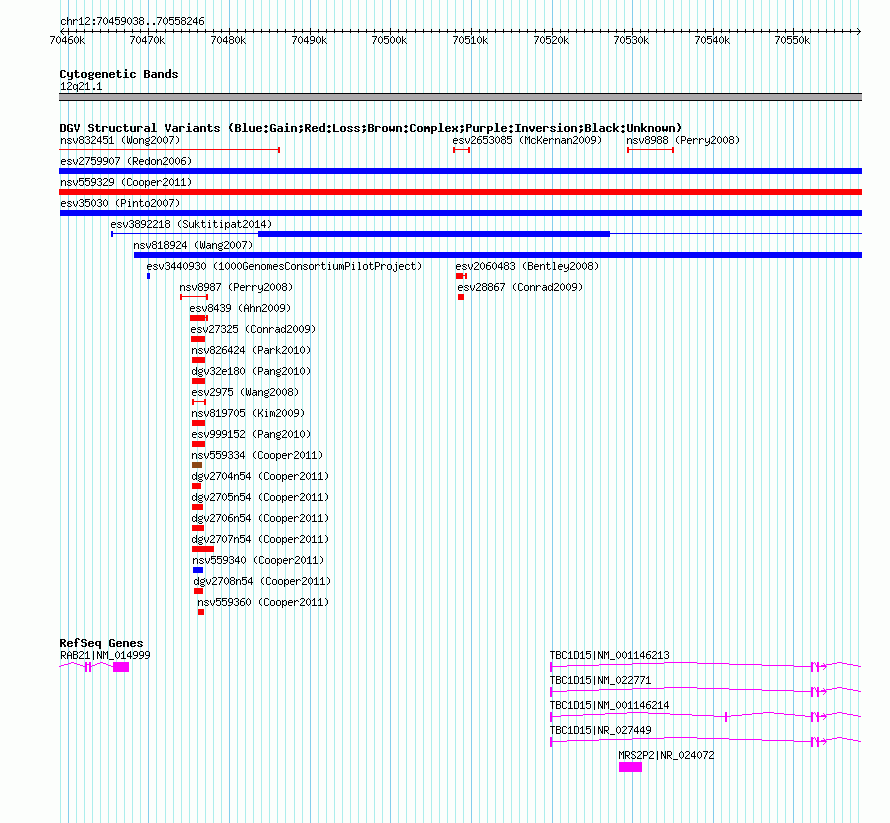The width and height of the screenshot is (890, 823).
Task: Open the TBC1D15|NR_027449 transcript label
Action: [601, 730]
